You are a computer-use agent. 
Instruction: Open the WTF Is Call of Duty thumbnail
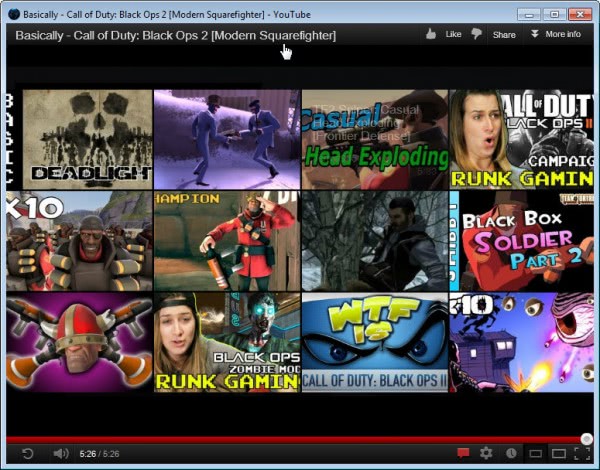click(375, 343)
